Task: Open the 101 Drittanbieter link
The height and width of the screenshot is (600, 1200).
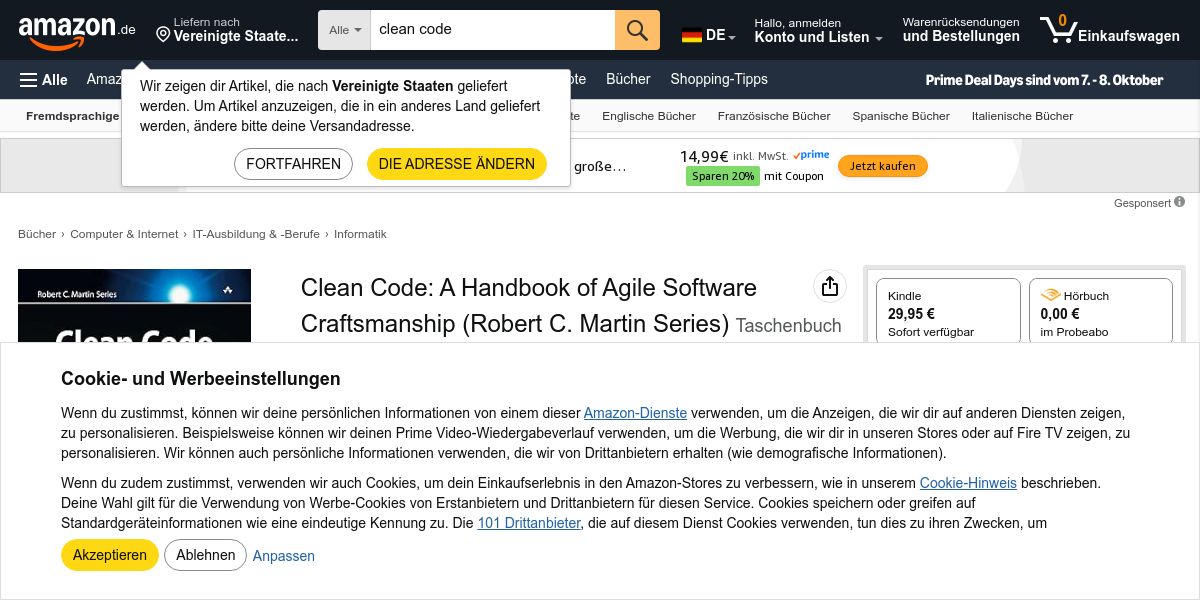Action: pos(529,523)
